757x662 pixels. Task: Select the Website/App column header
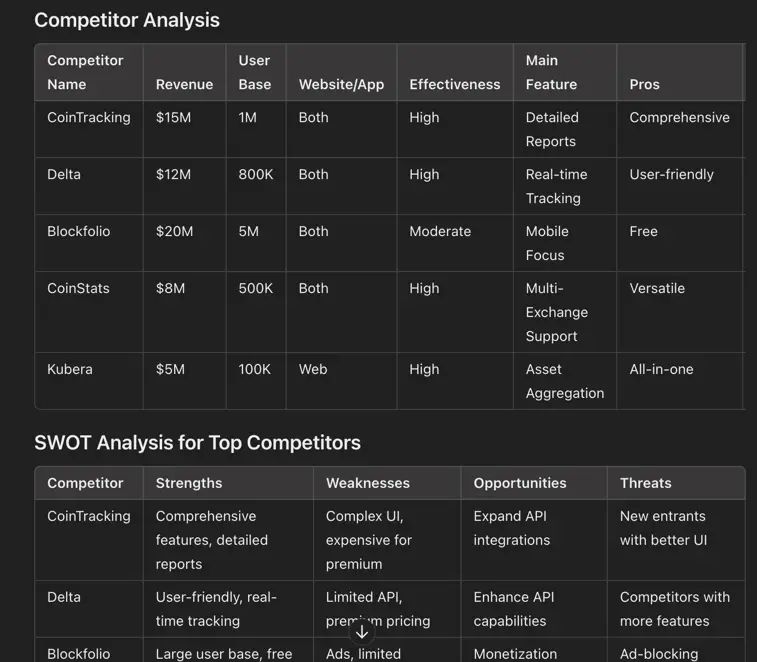pos(341,85)
